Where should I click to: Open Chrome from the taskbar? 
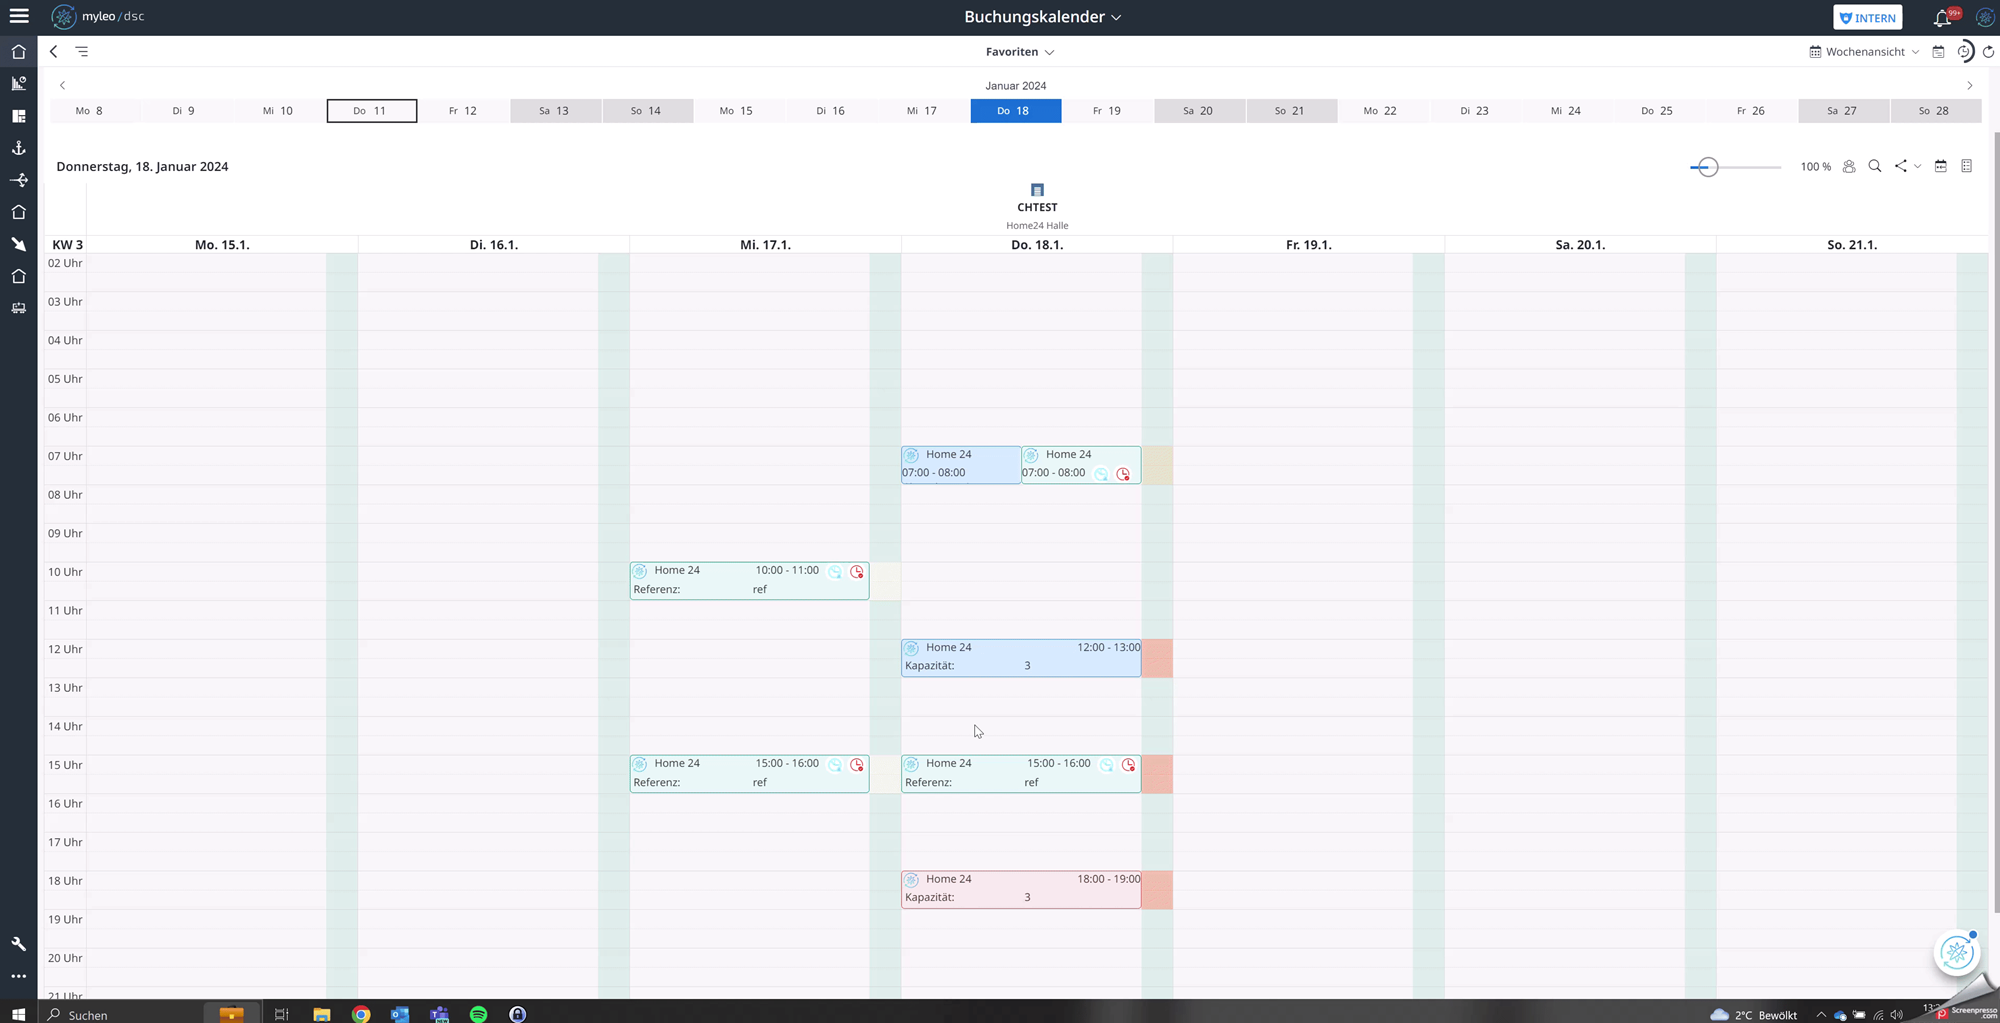[361, 1014]
